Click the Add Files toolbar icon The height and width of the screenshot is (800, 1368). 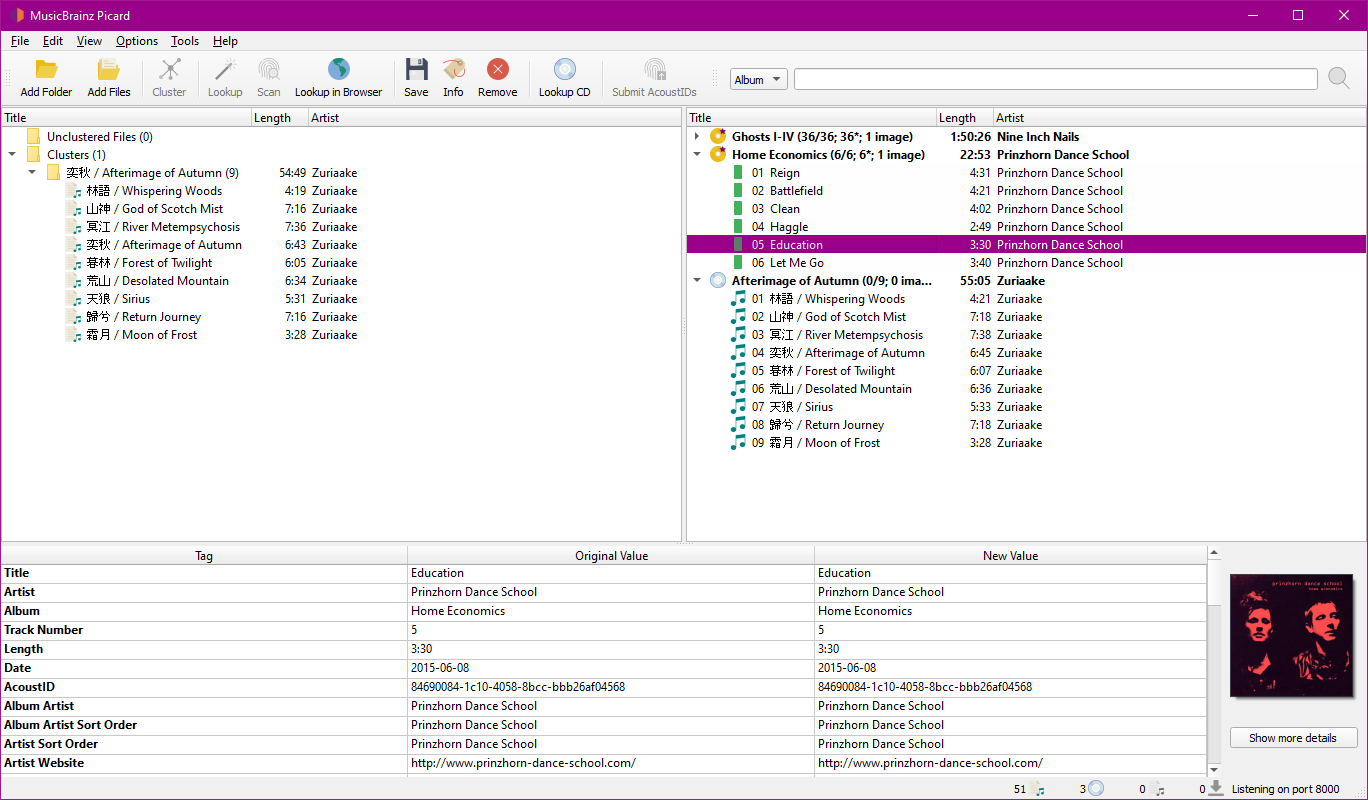(x=108, y=70)
